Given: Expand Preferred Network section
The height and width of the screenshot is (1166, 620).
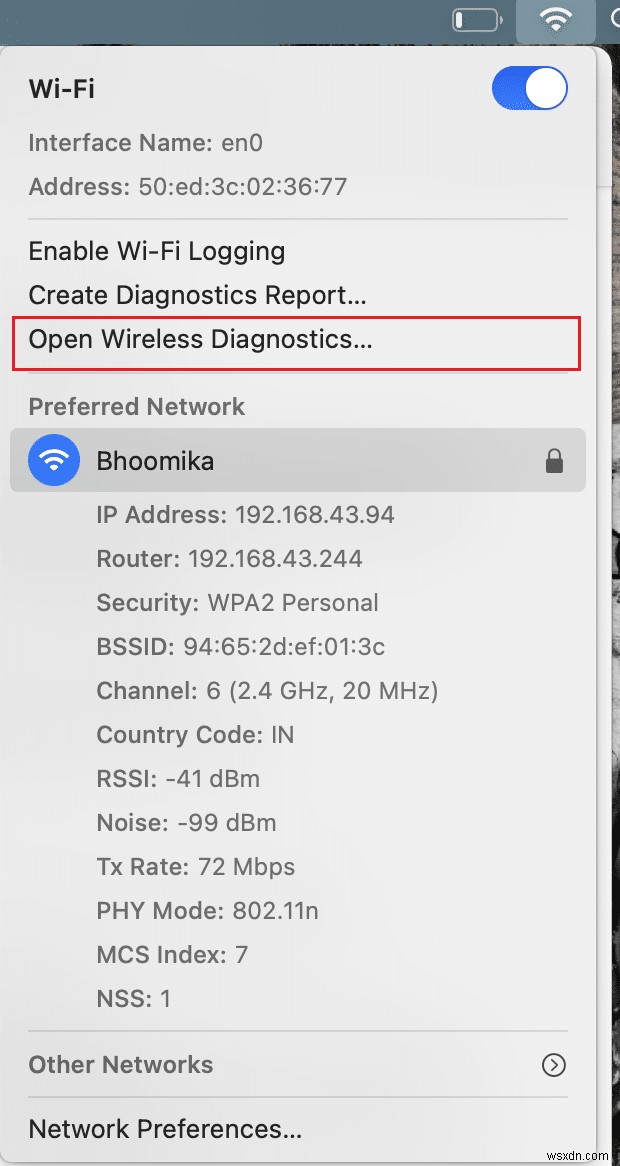Looking at the screenshot, I should point(136,406).
